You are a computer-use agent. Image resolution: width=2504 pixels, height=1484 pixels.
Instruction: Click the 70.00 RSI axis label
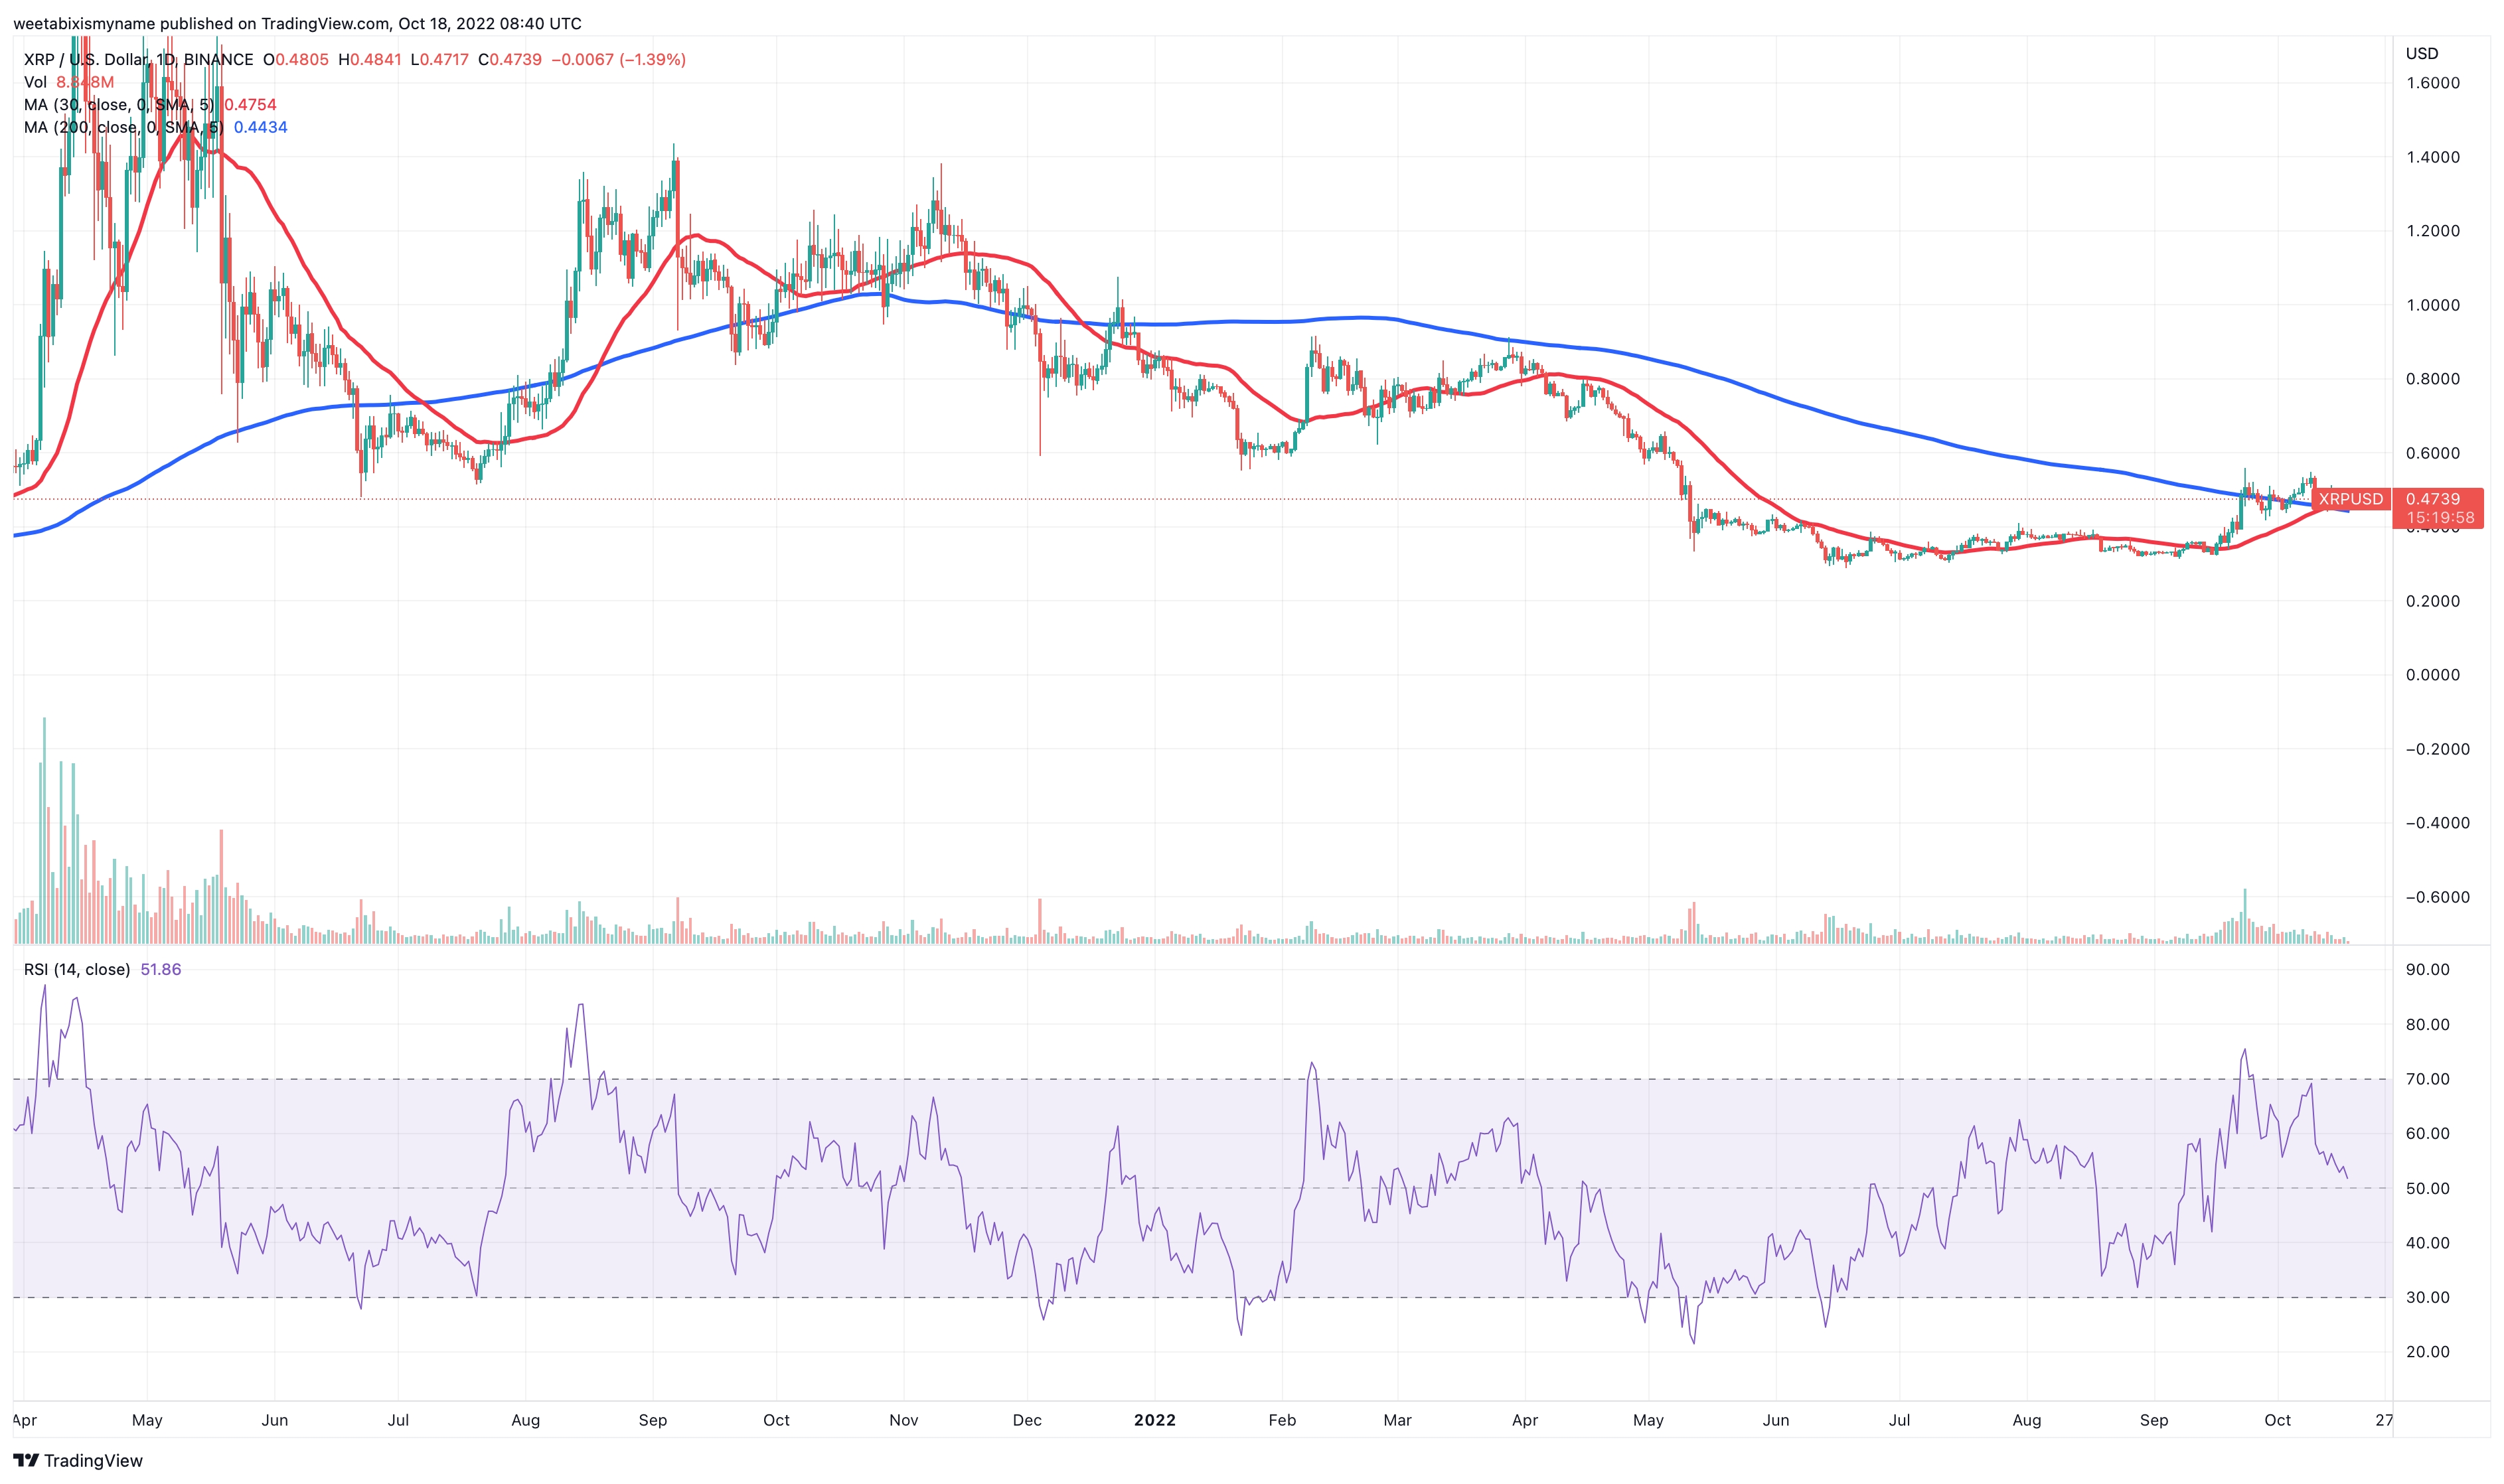2428,1079
